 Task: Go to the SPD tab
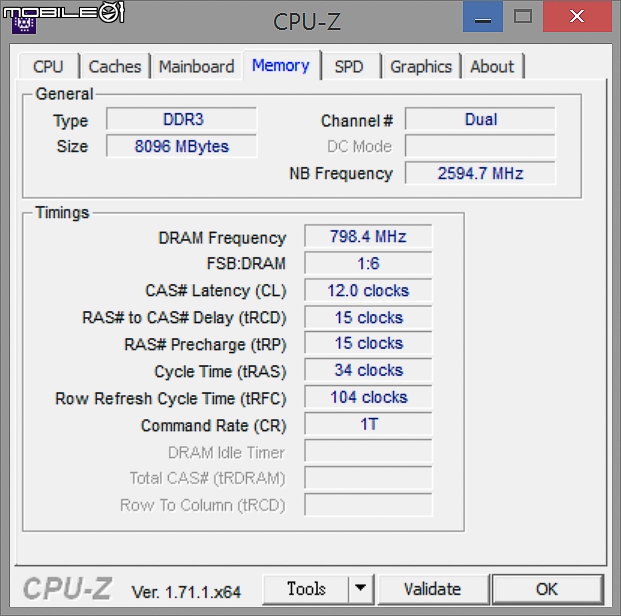coord(349,66)
